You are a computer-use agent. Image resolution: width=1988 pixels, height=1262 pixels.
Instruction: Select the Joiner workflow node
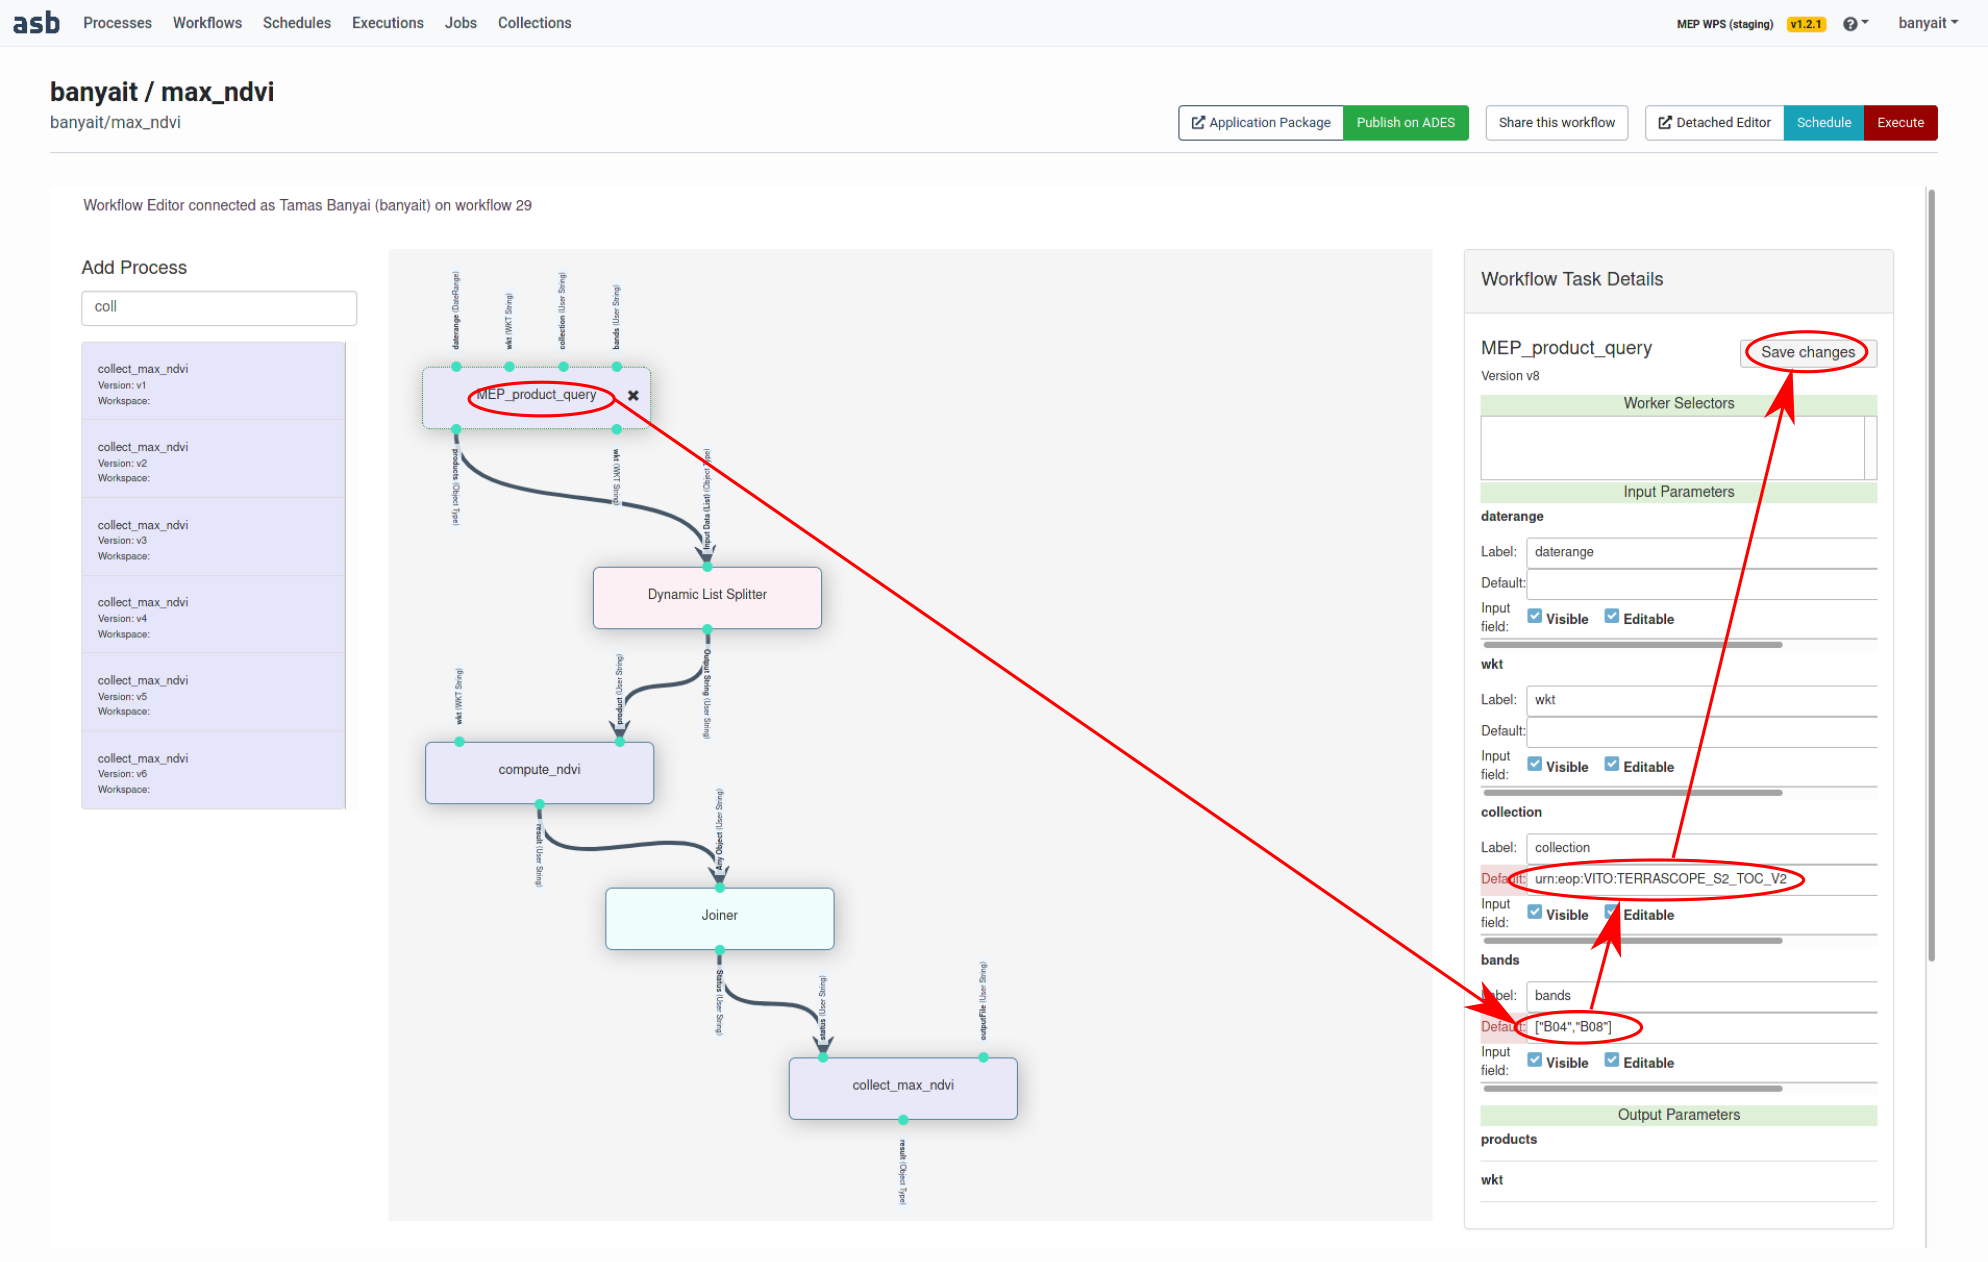tap(719, 917)
